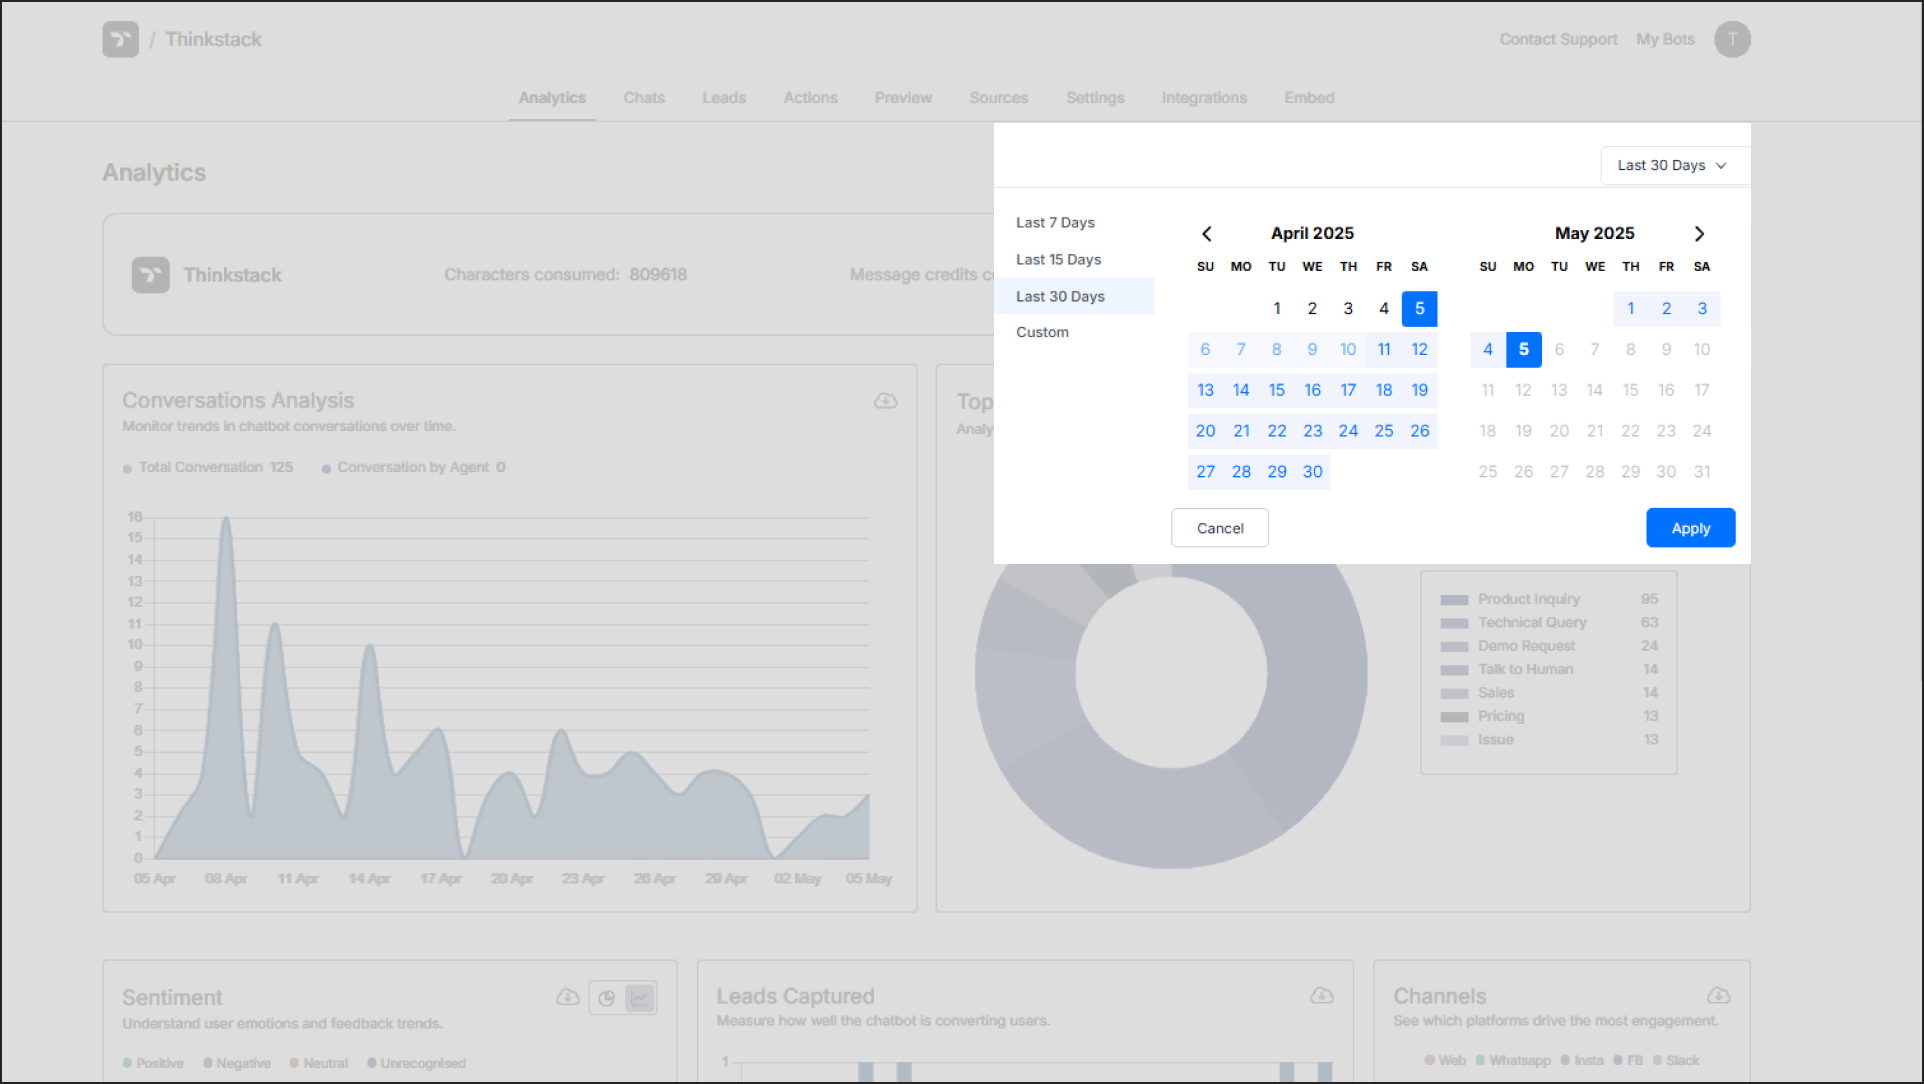
Task: Open the Analytics tab
Action: coord(552,98)
